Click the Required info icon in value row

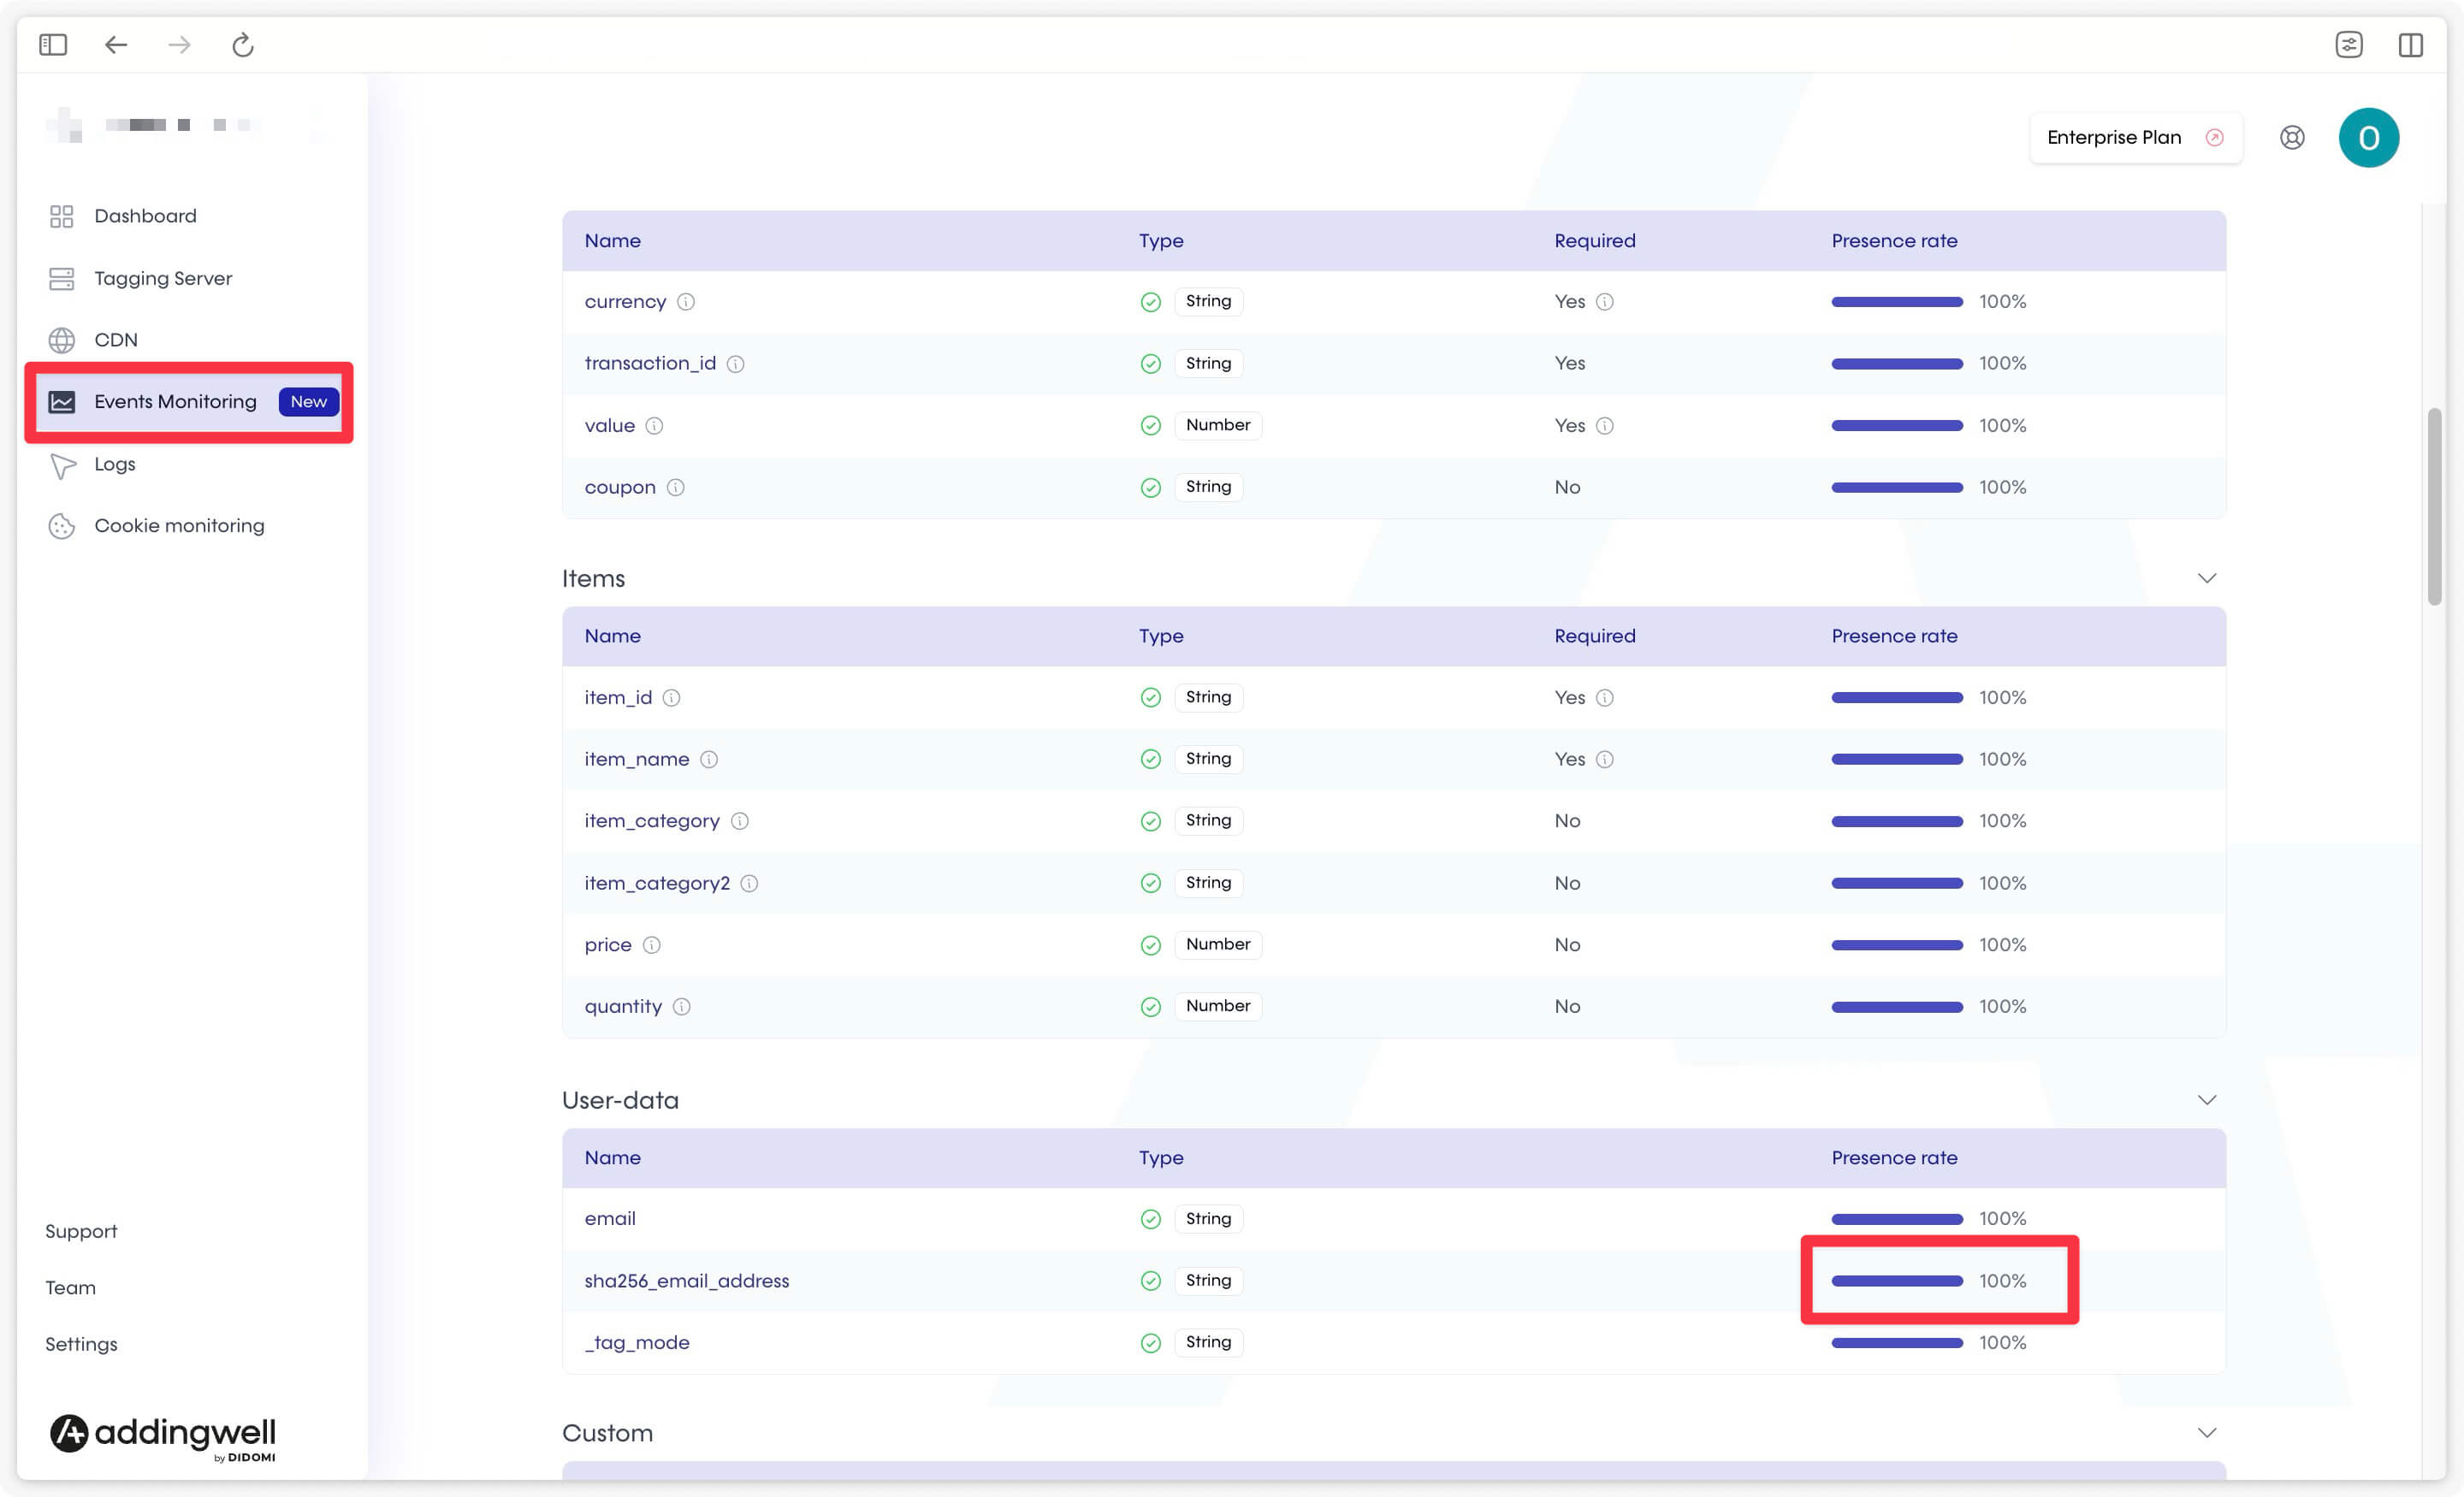tap(1605, 426)
